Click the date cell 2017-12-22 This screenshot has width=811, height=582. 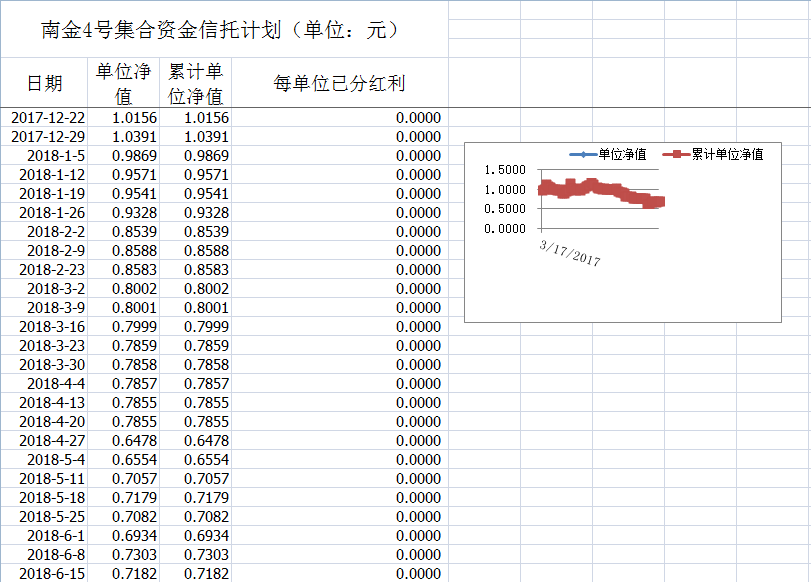pos(47,118)
